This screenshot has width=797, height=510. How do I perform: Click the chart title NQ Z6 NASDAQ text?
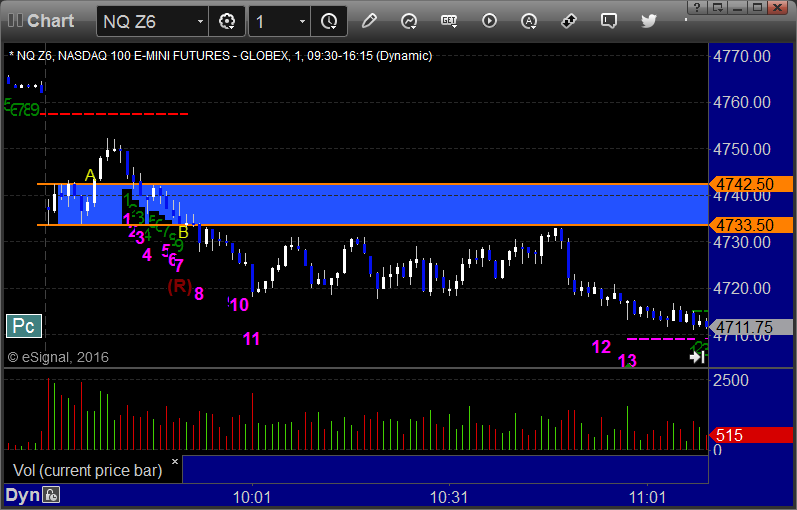click(221, 55)
